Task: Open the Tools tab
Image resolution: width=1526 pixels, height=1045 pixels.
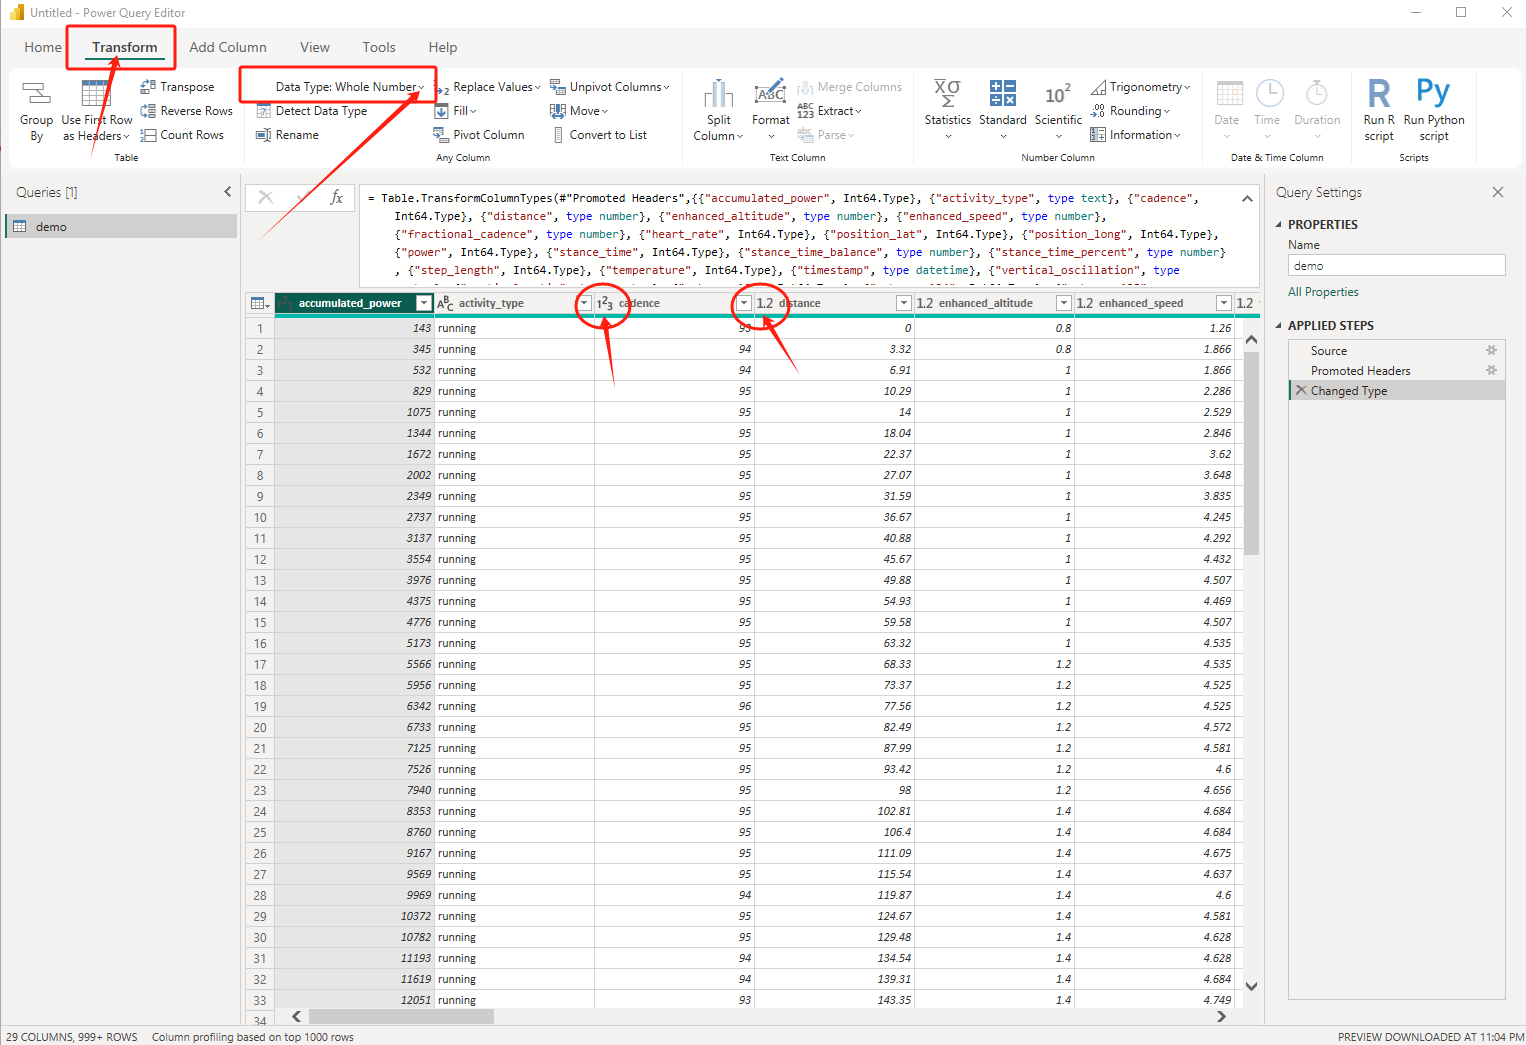Action: pos(379,47)
